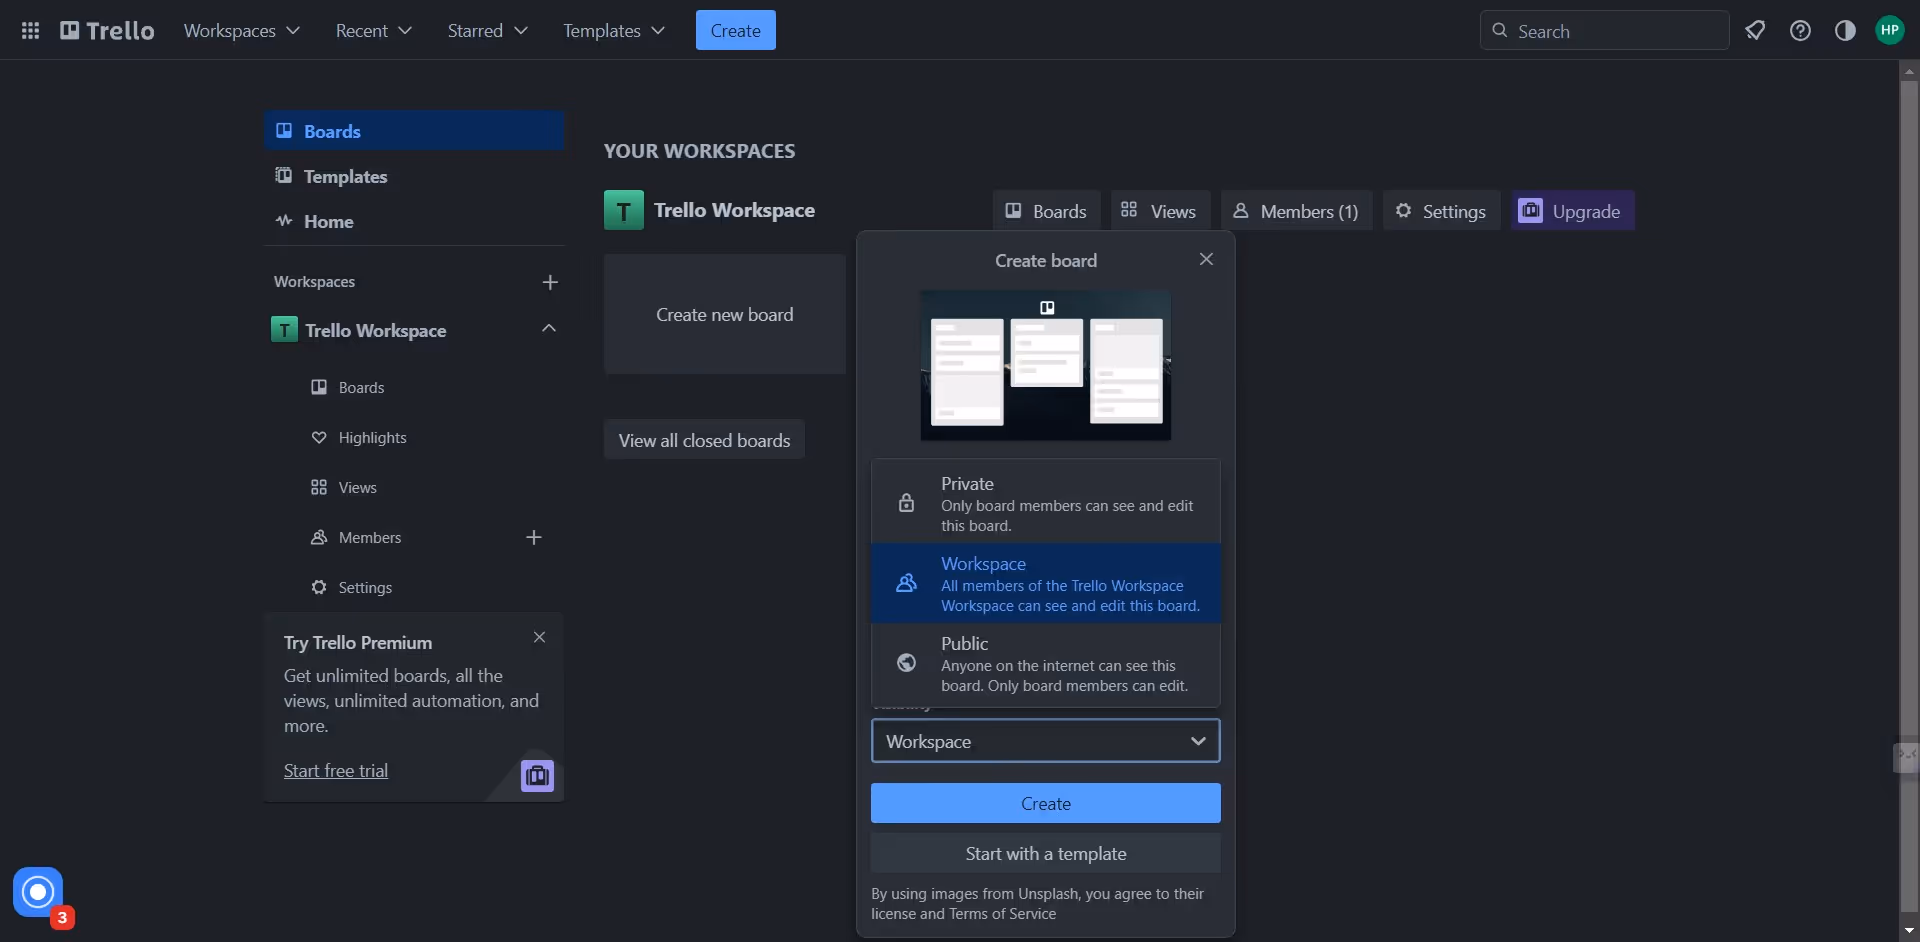Click the Premium briefcase icon in banner
Screen dimensions: 1920x942
click(x=537, y=776)
